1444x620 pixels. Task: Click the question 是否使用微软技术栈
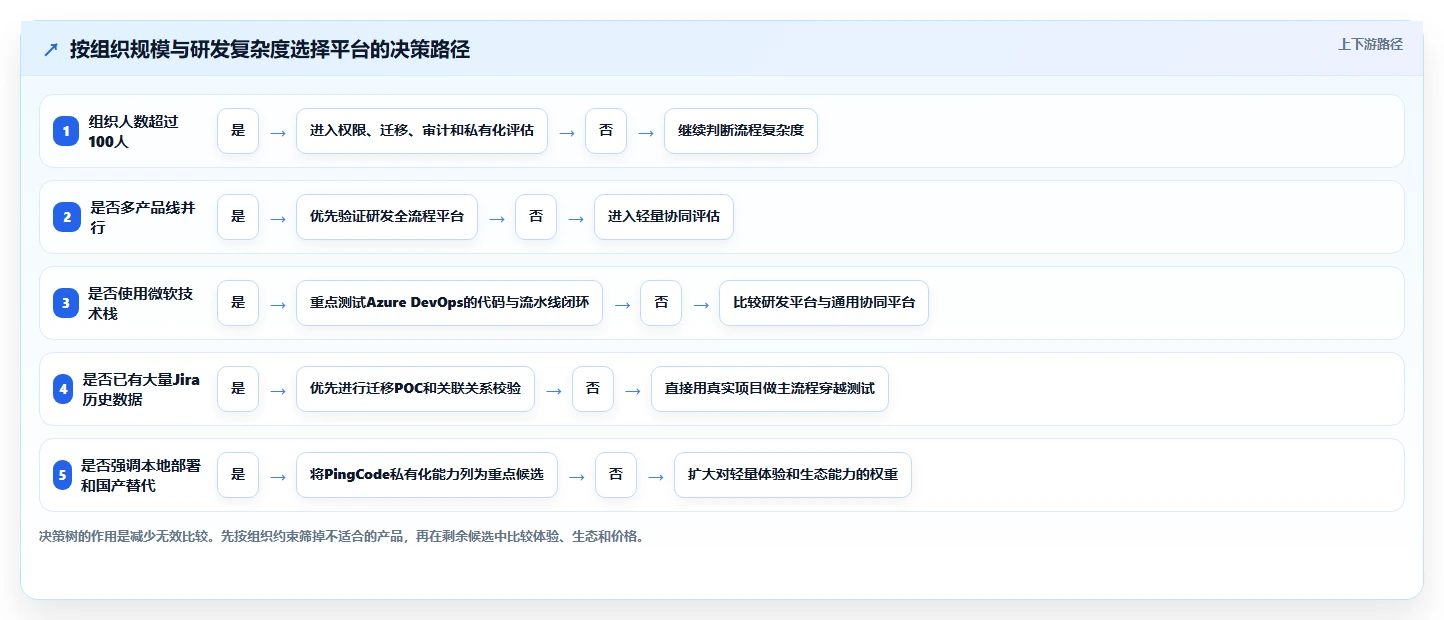click(x=141, y=303)
